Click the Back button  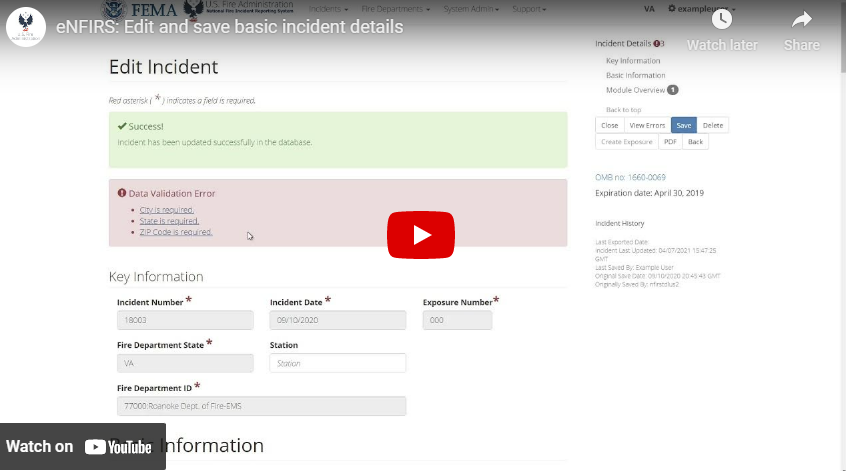click(695, 142)
